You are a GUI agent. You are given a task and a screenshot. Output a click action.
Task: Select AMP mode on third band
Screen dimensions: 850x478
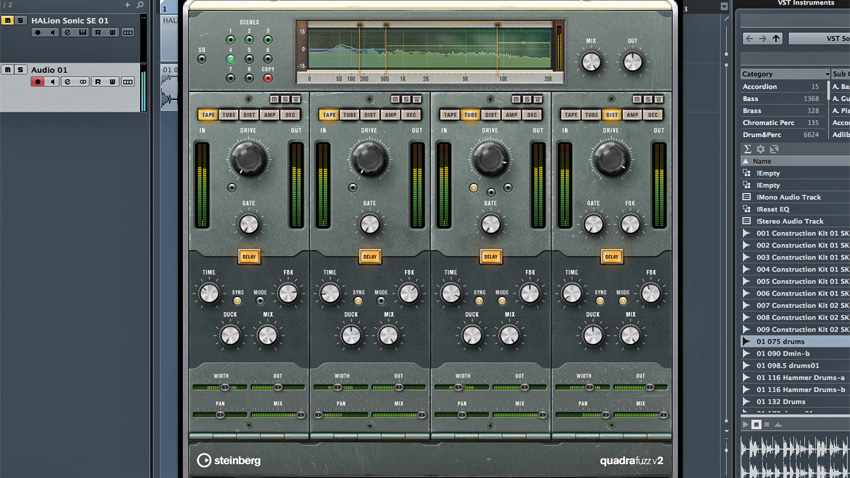pyautogui.click(x=512, y=115)
